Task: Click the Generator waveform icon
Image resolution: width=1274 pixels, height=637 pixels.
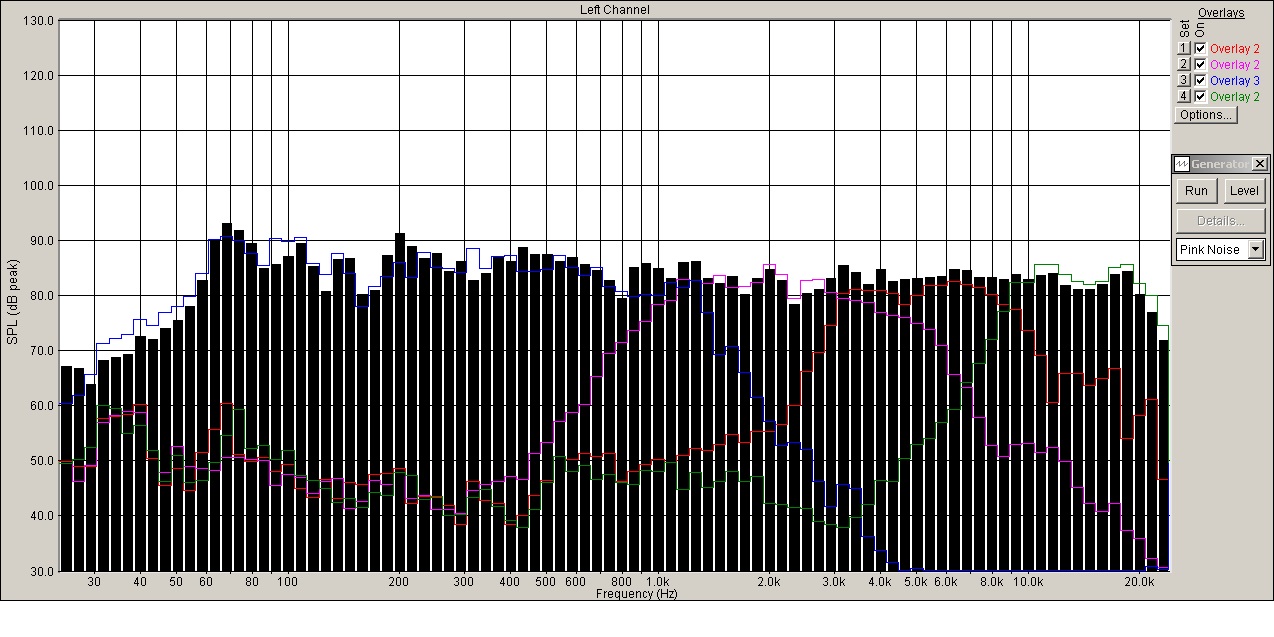Action: [1181, 164]
